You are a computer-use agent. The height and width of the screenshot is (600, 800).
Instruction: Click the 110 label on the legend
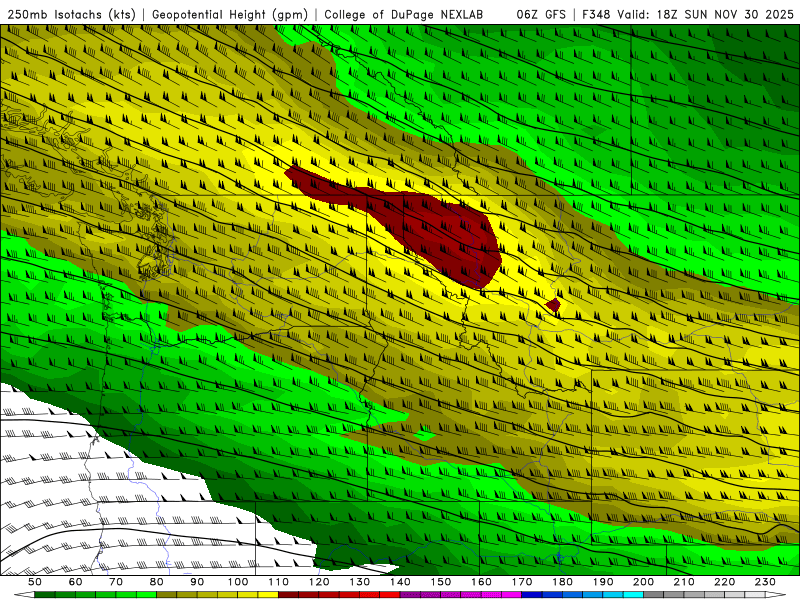point(279,582)
